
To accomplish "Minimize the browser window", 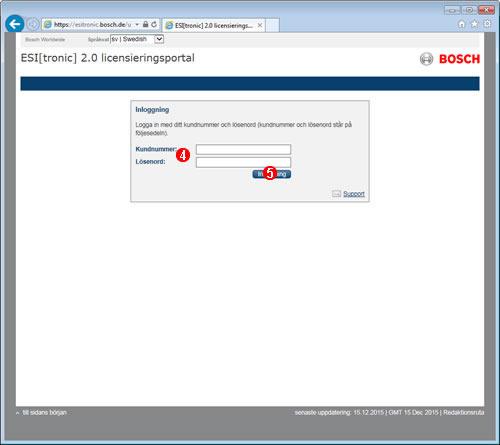I will tap(452, 10).
